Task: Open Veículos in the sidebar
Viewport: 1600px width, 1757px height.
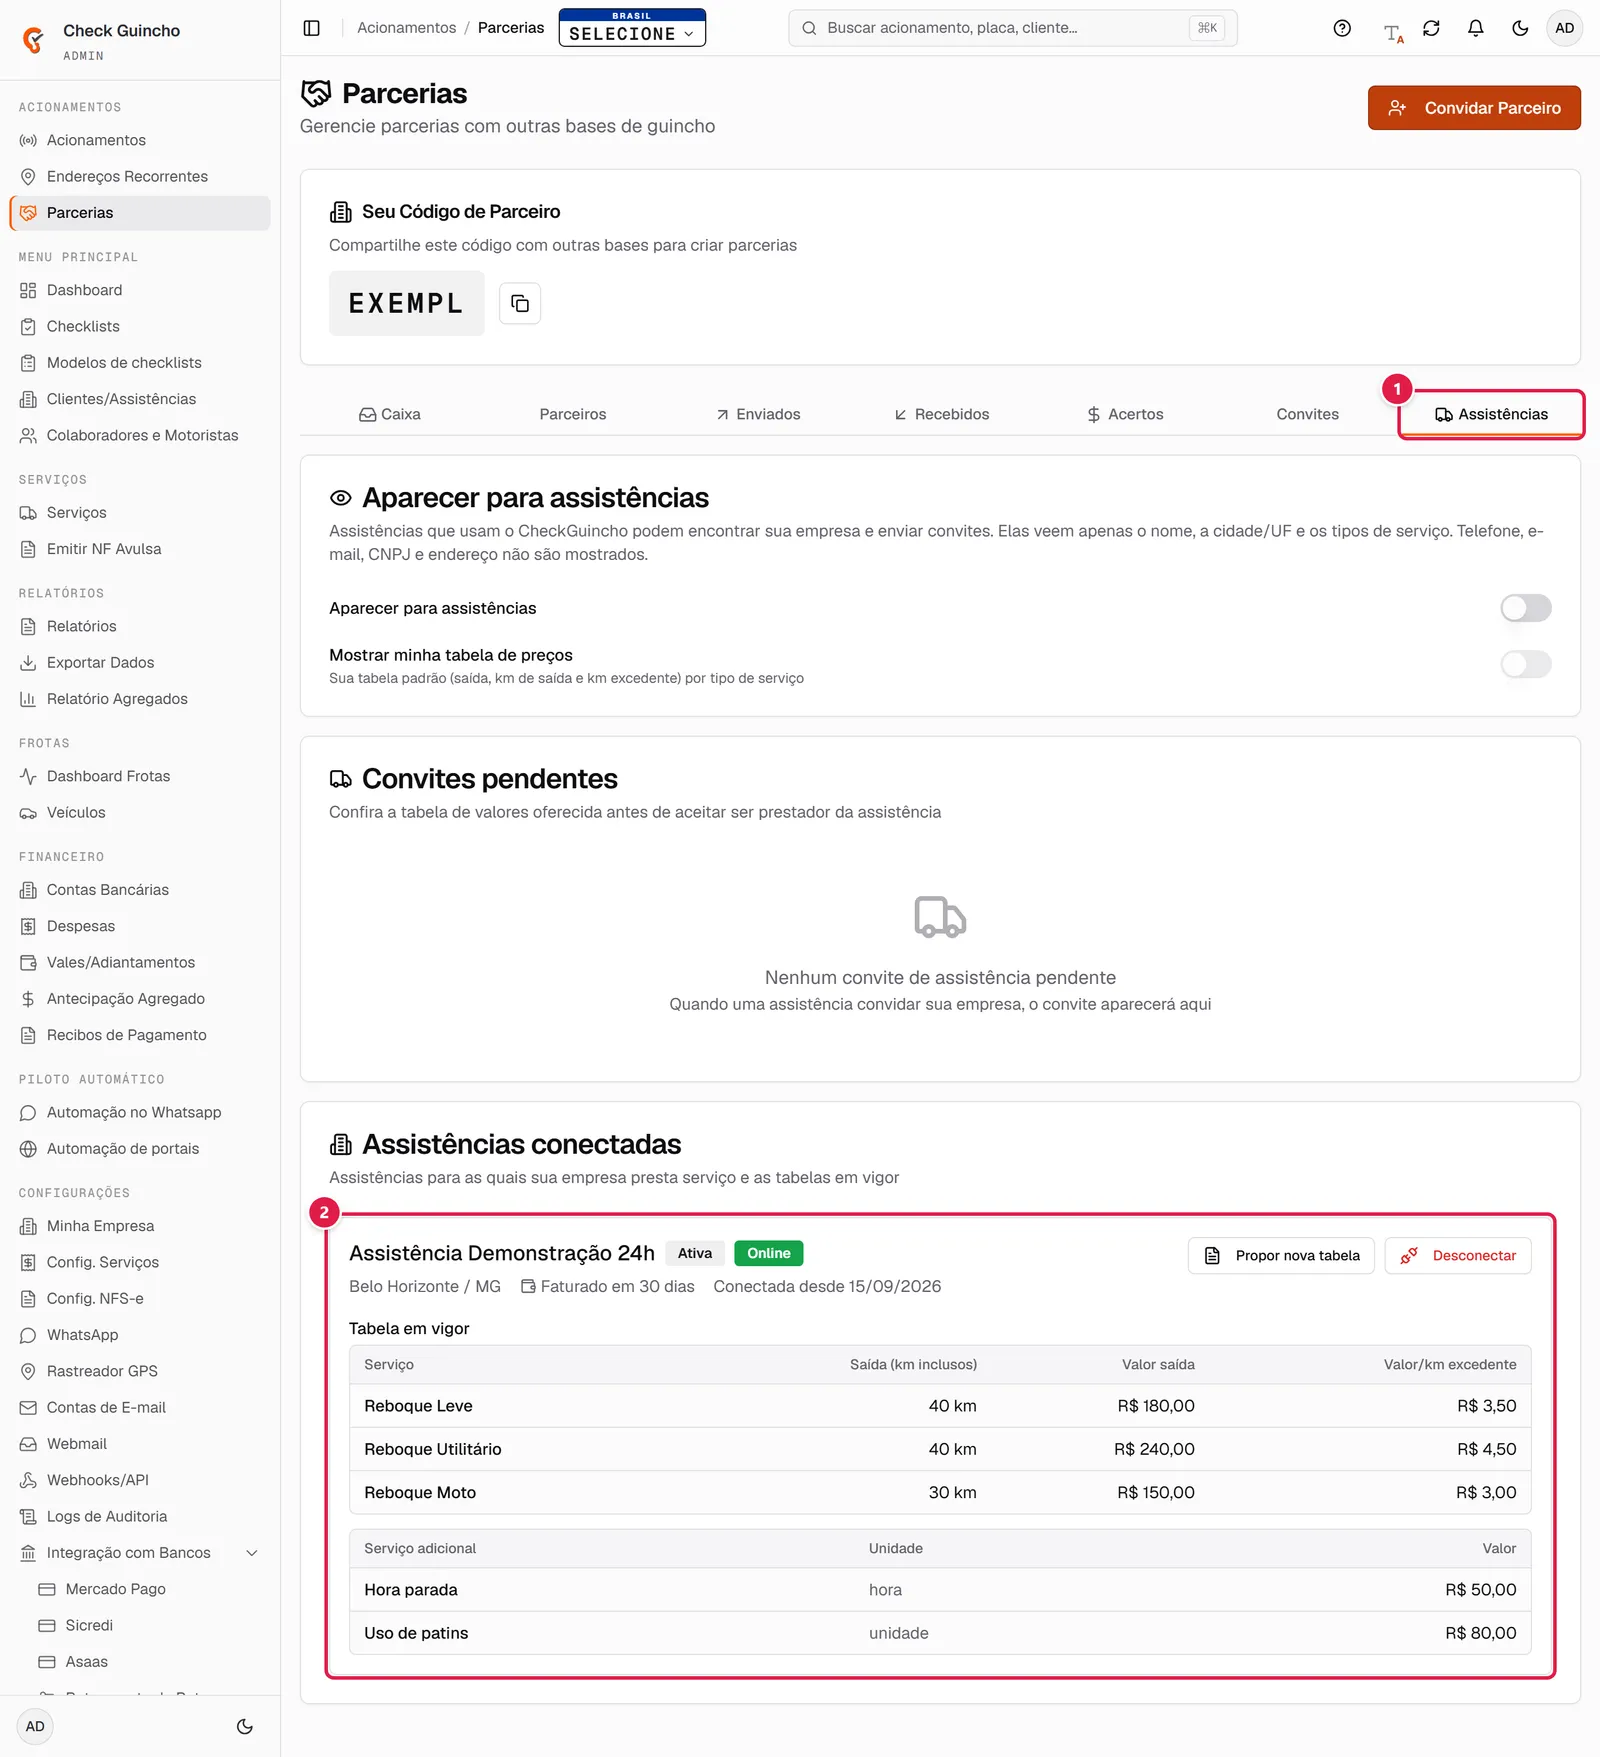Action: click(140, 812)
